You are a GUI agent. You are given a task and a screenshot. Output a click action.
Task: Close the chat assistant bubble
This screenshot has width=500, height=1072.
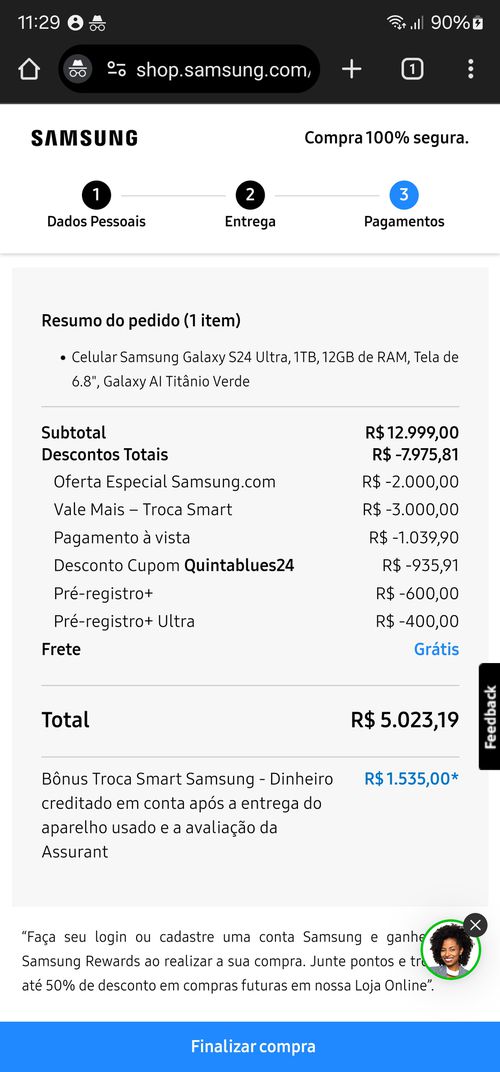[475, 926]
